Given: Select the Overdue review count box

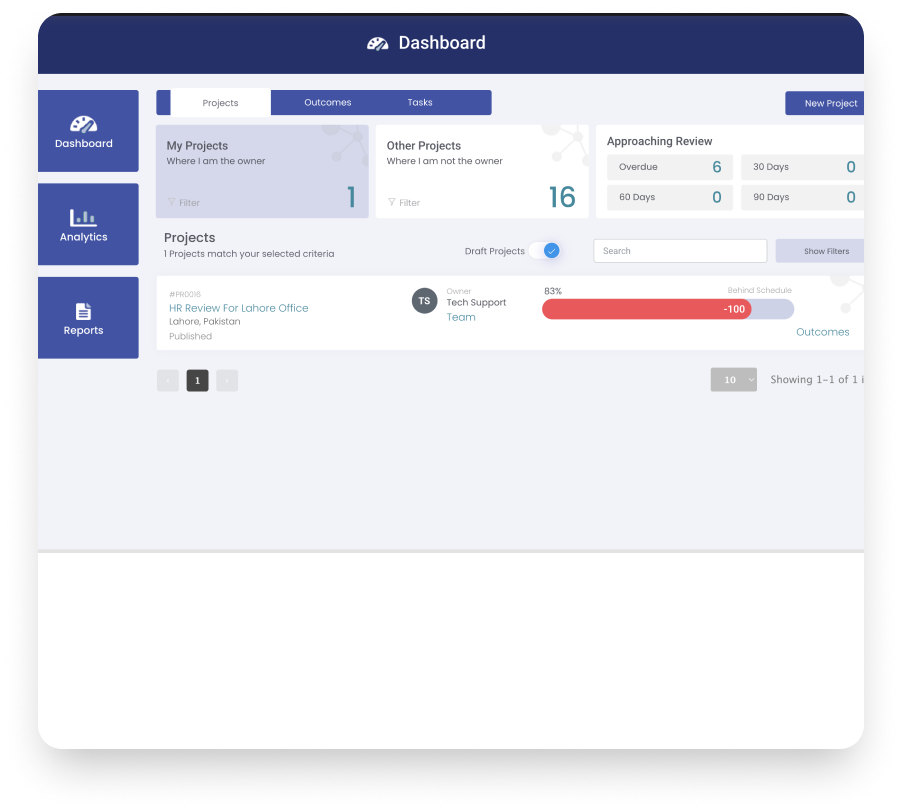Looking at the screenshot, I should click(x=669, y=167).
